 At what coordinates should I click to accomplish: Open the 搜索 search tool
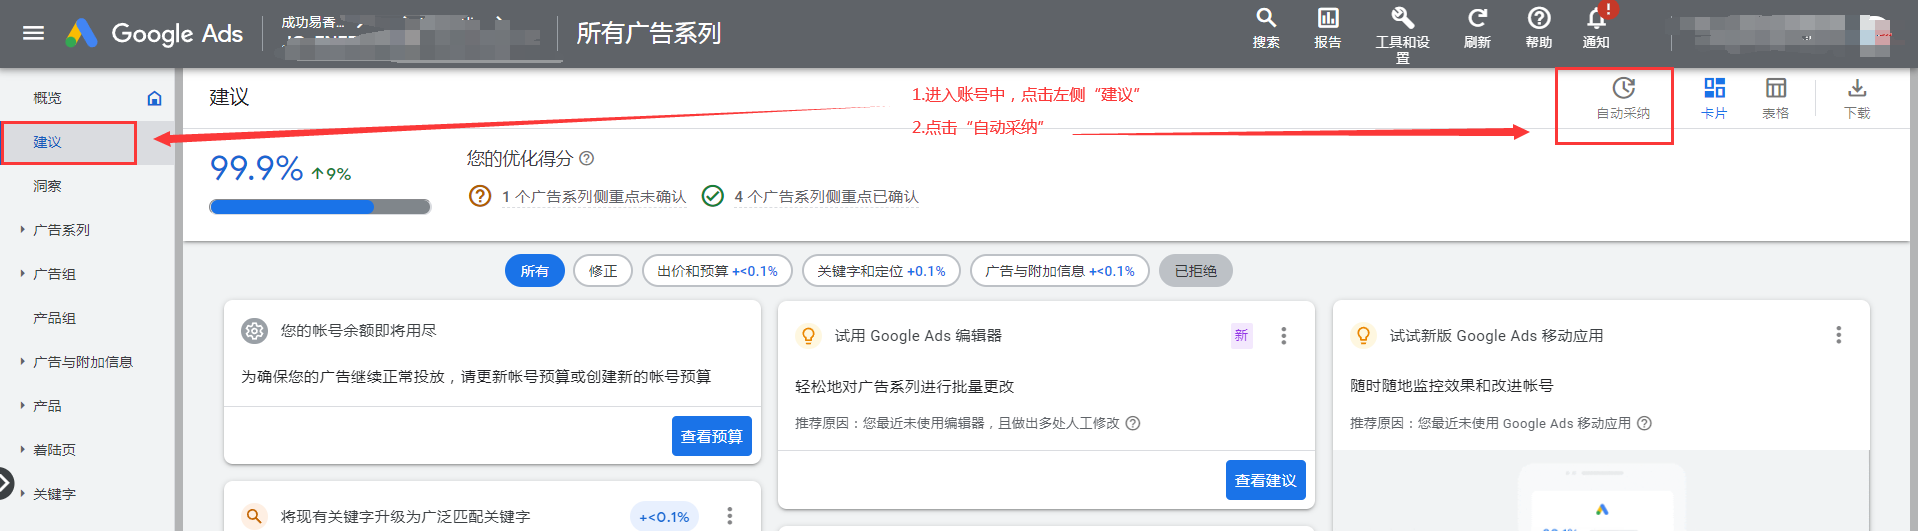click(x=1266, y=28)
